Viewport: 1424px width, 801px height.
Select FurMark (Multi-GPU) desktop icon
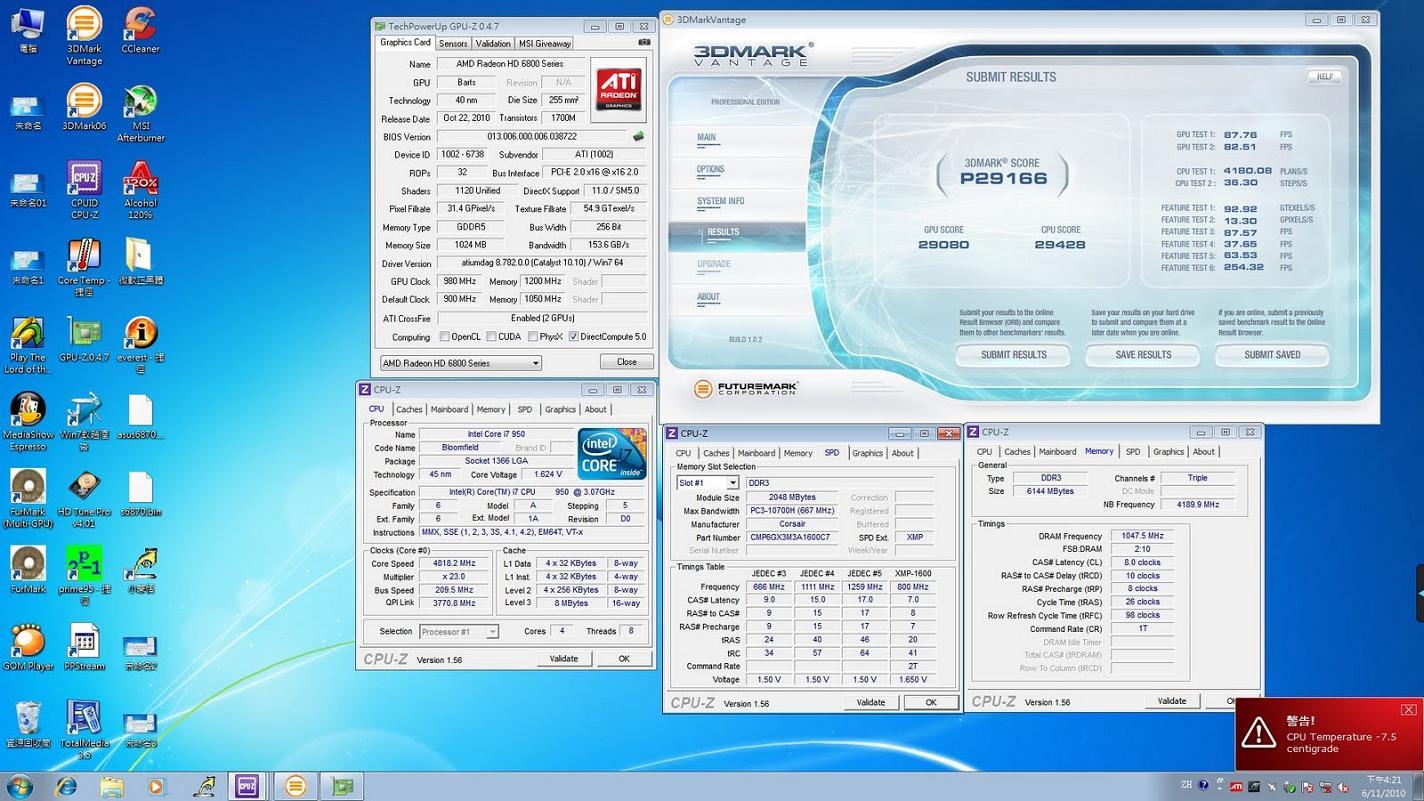[x=28, y=498]
